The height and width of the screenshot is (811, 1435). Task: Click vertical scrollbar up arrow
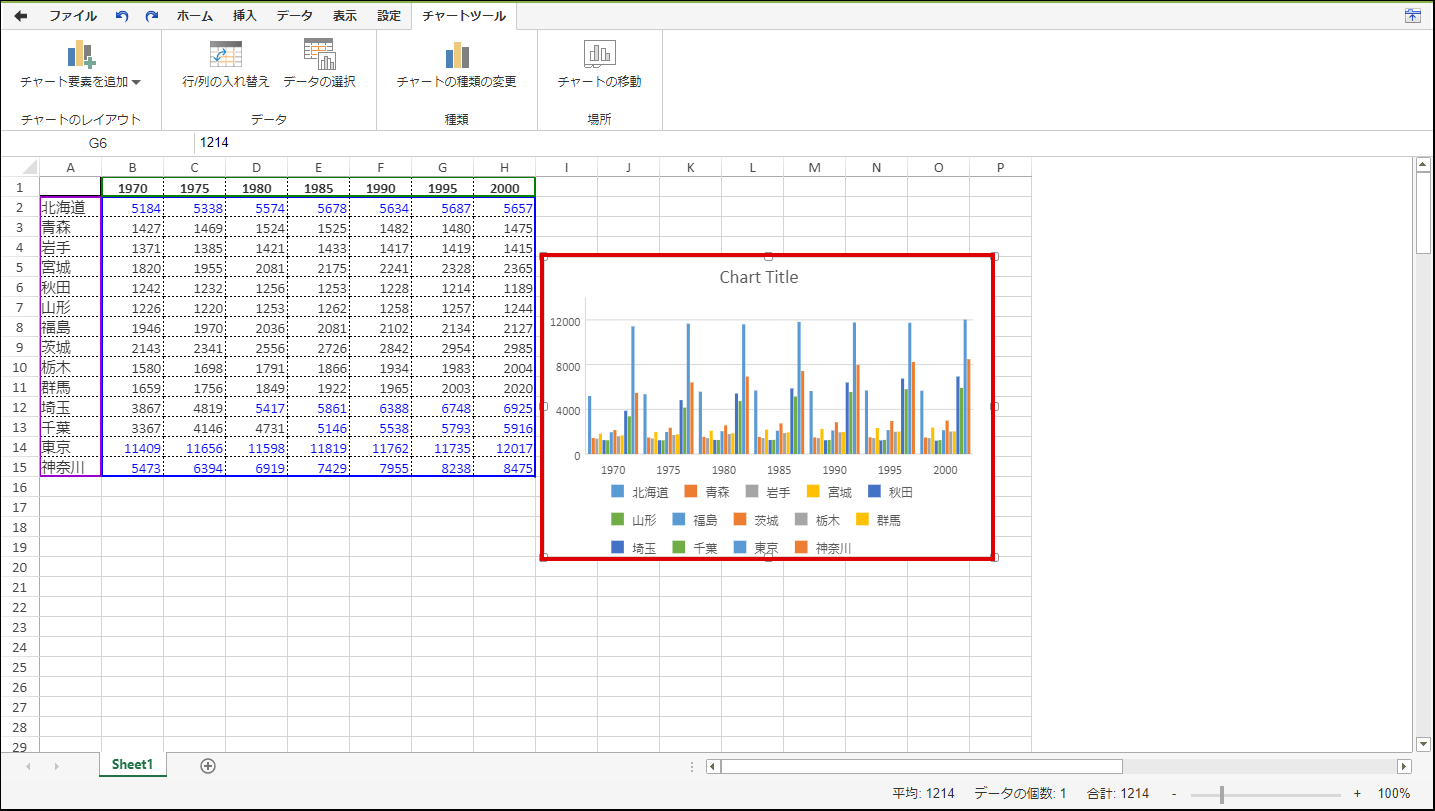pos(1424,164)
